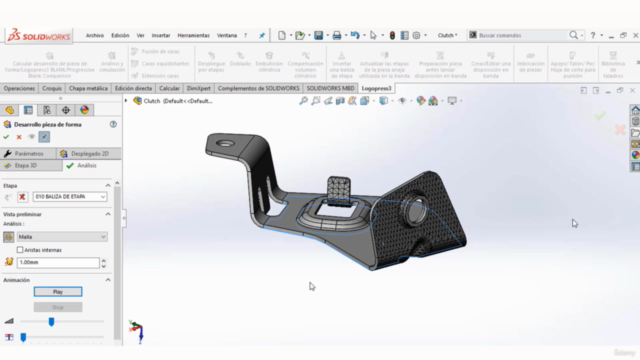Click the Rebuild traffic light icon
Screen dimensions: 640x360
(392, 36)
